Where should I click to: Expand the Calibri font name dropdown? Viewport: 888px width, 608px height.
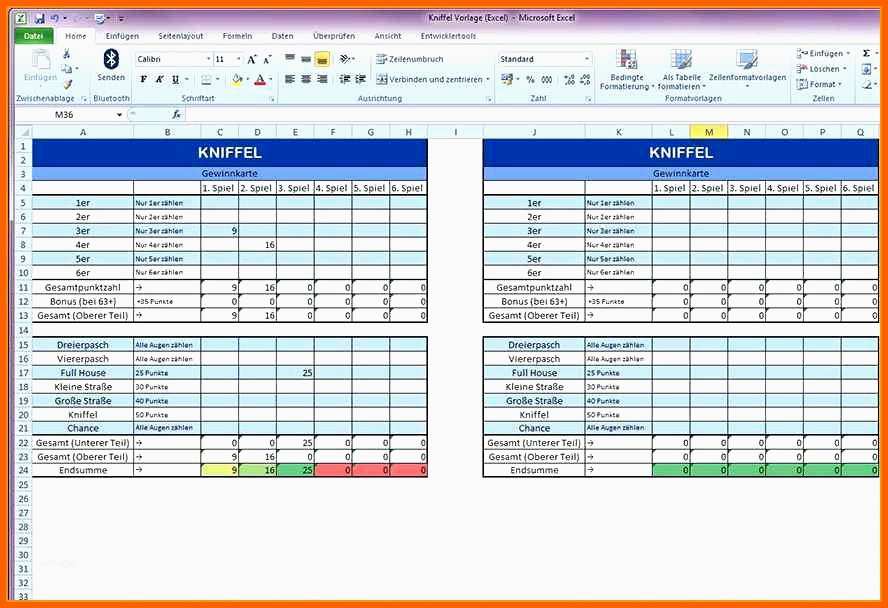[208, 60]
